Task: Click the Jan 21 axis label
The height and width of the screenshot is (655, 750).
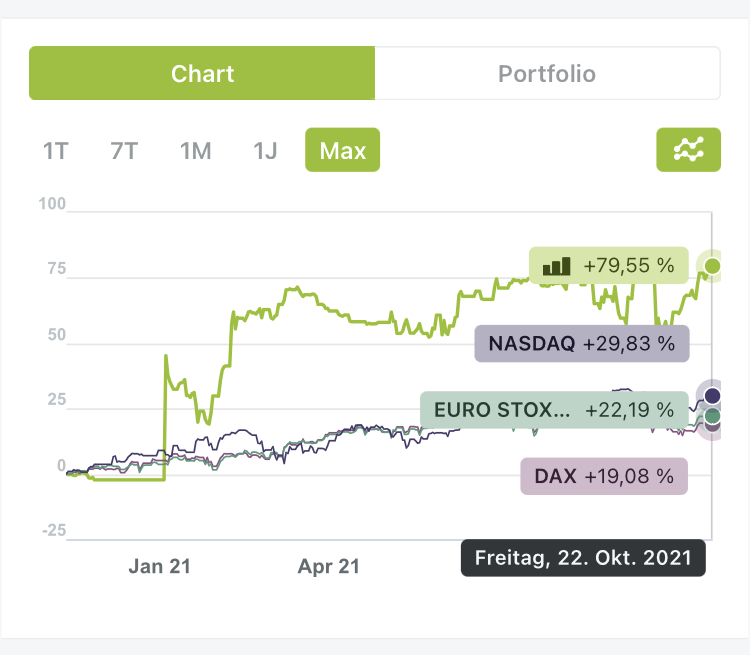Action: tap(159, 566)
